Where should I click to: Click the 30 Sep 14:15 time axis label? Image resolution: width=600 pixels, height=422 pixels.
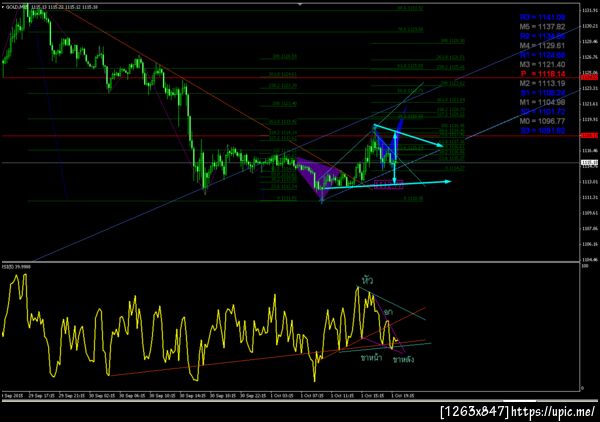coord(192,396)
